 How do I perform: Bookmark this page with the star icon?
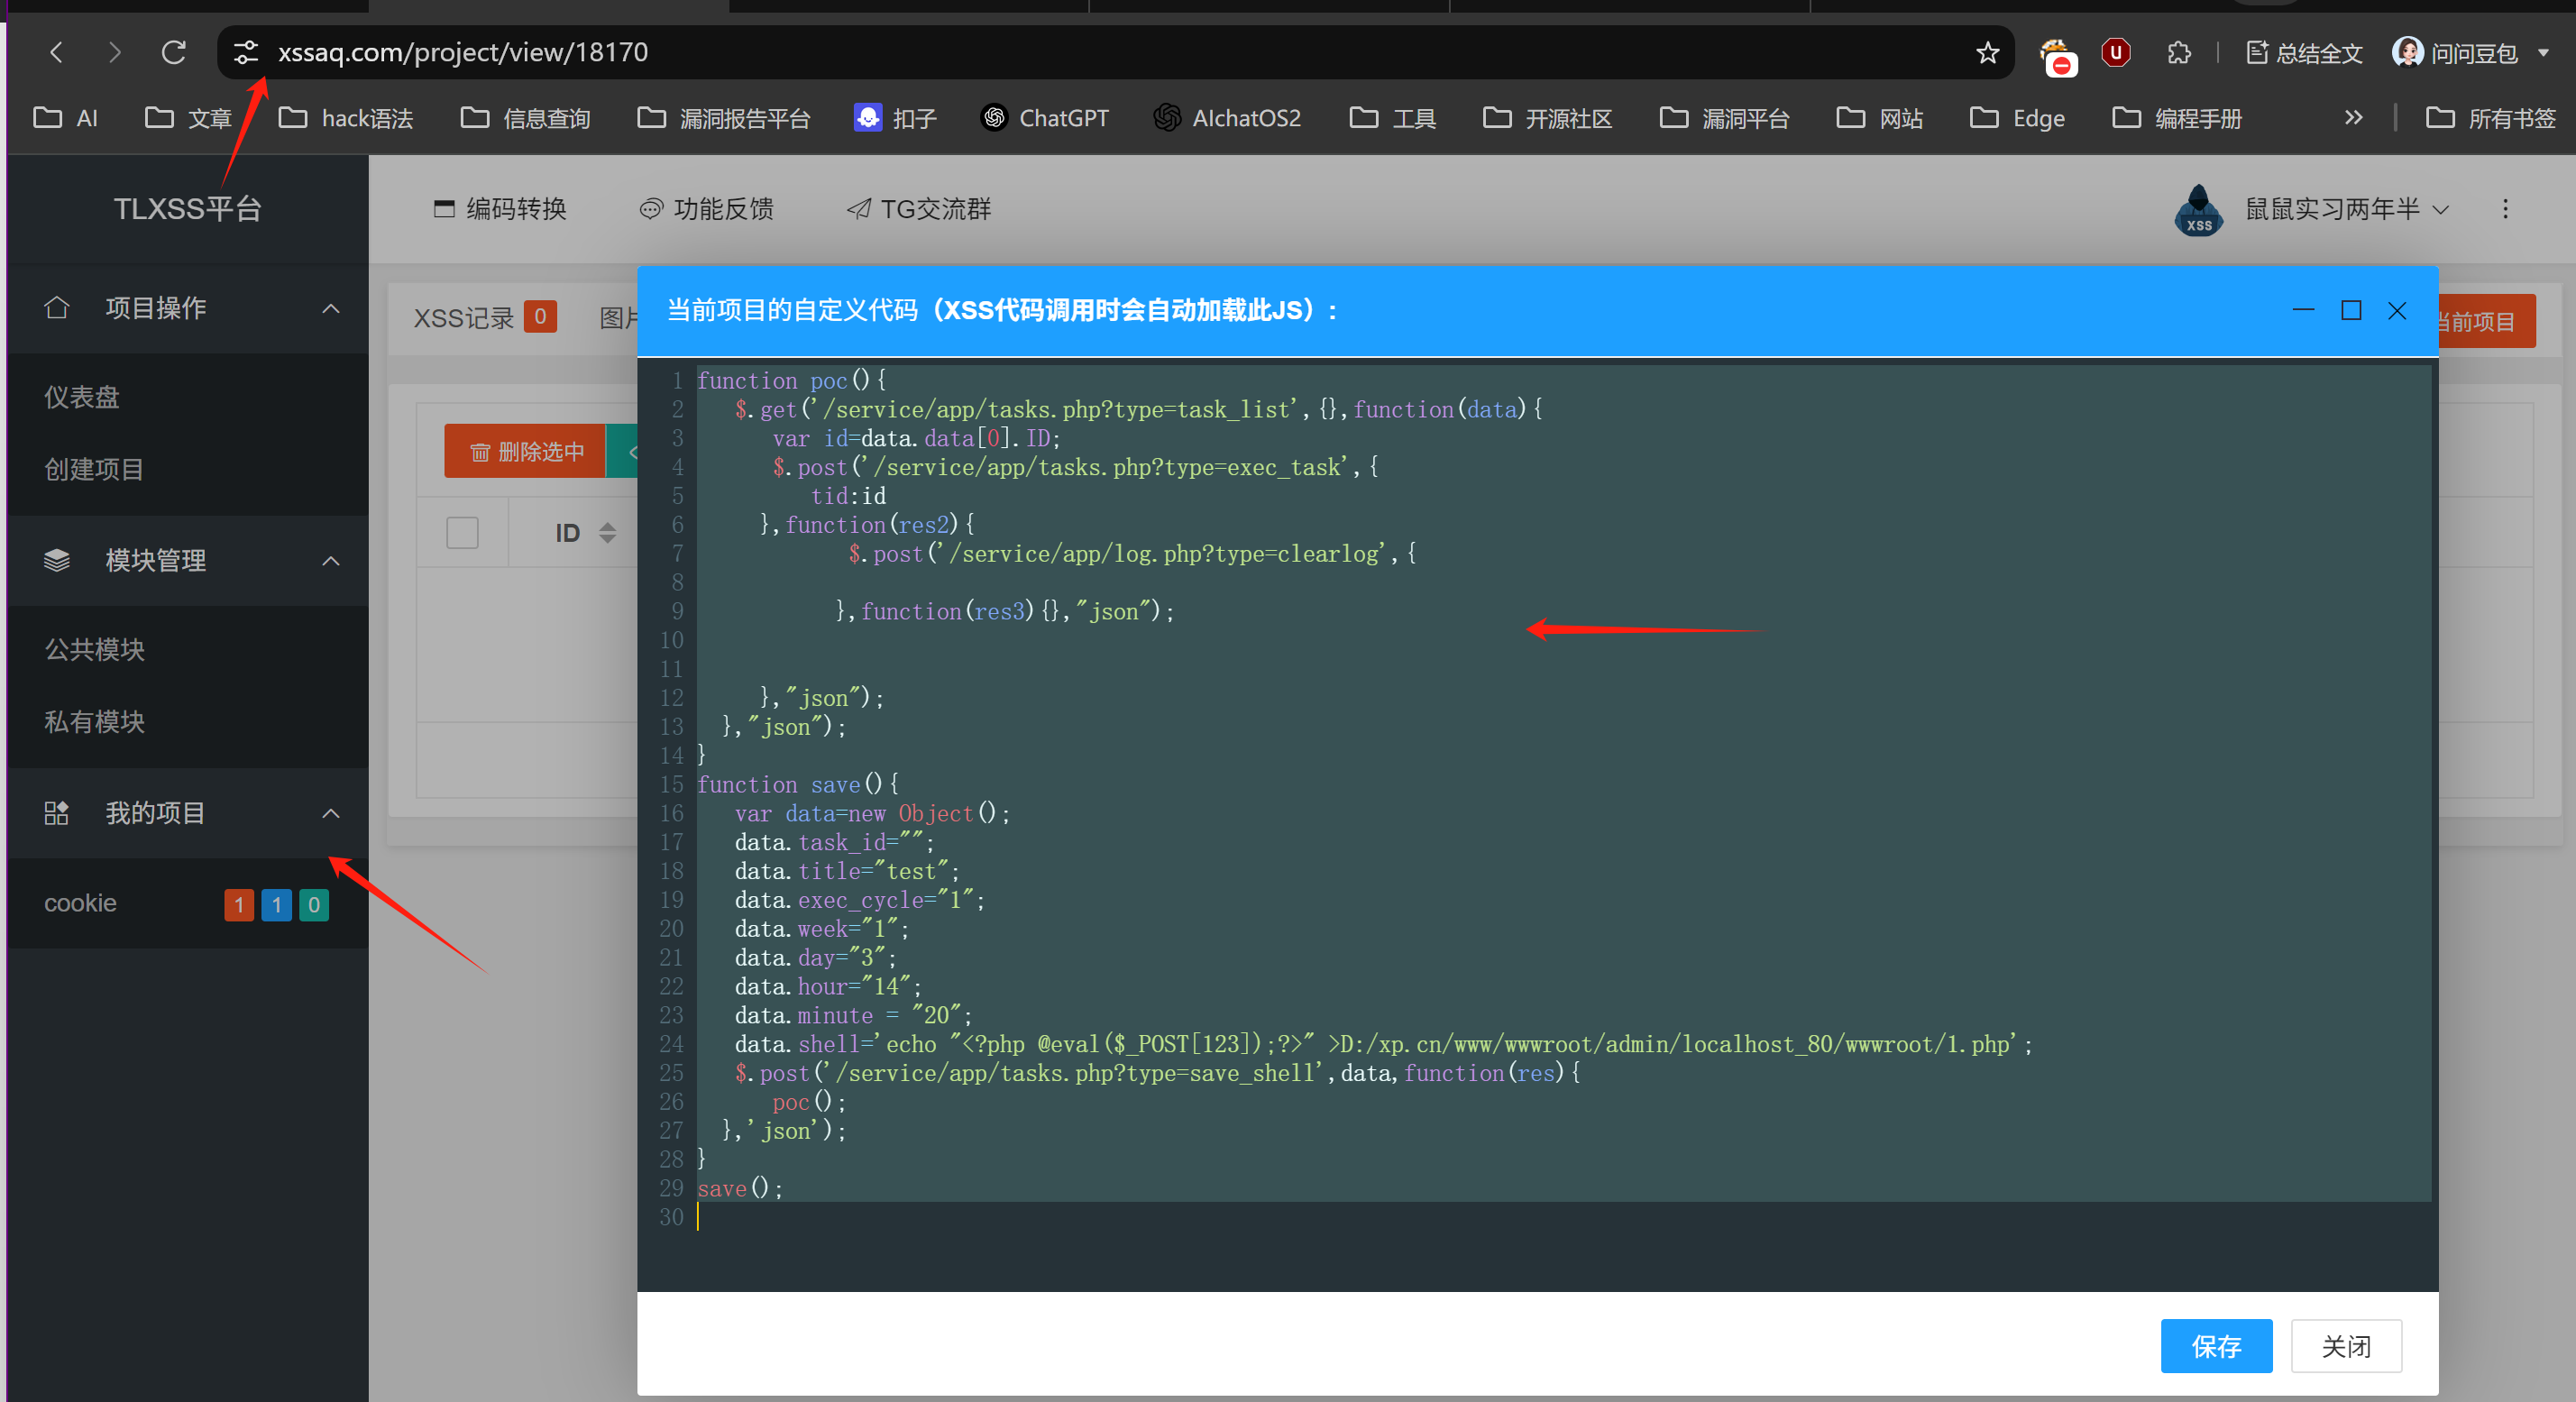coord(1987,53)
